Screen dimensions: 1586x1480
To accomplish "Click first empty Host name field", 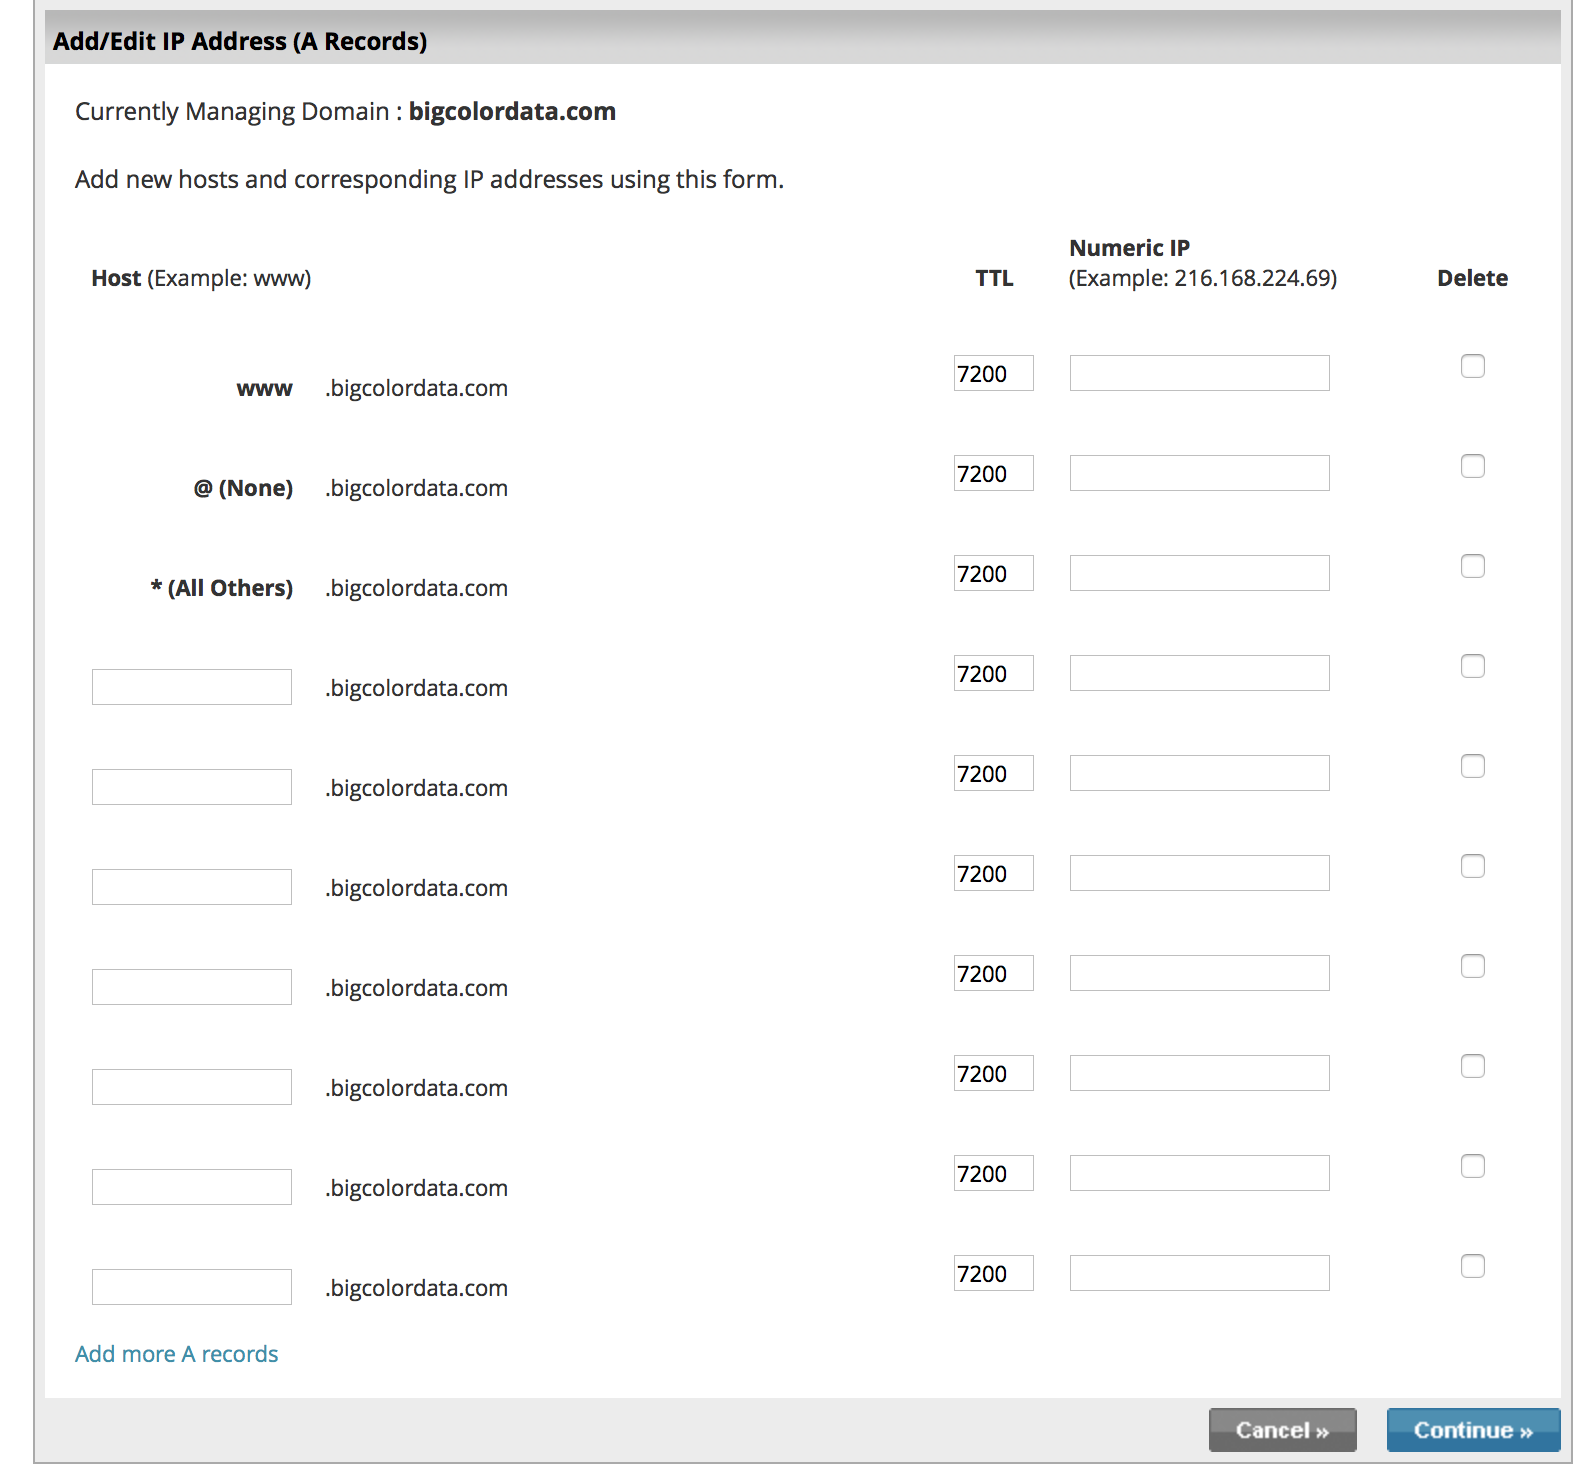I will point(192,687).
